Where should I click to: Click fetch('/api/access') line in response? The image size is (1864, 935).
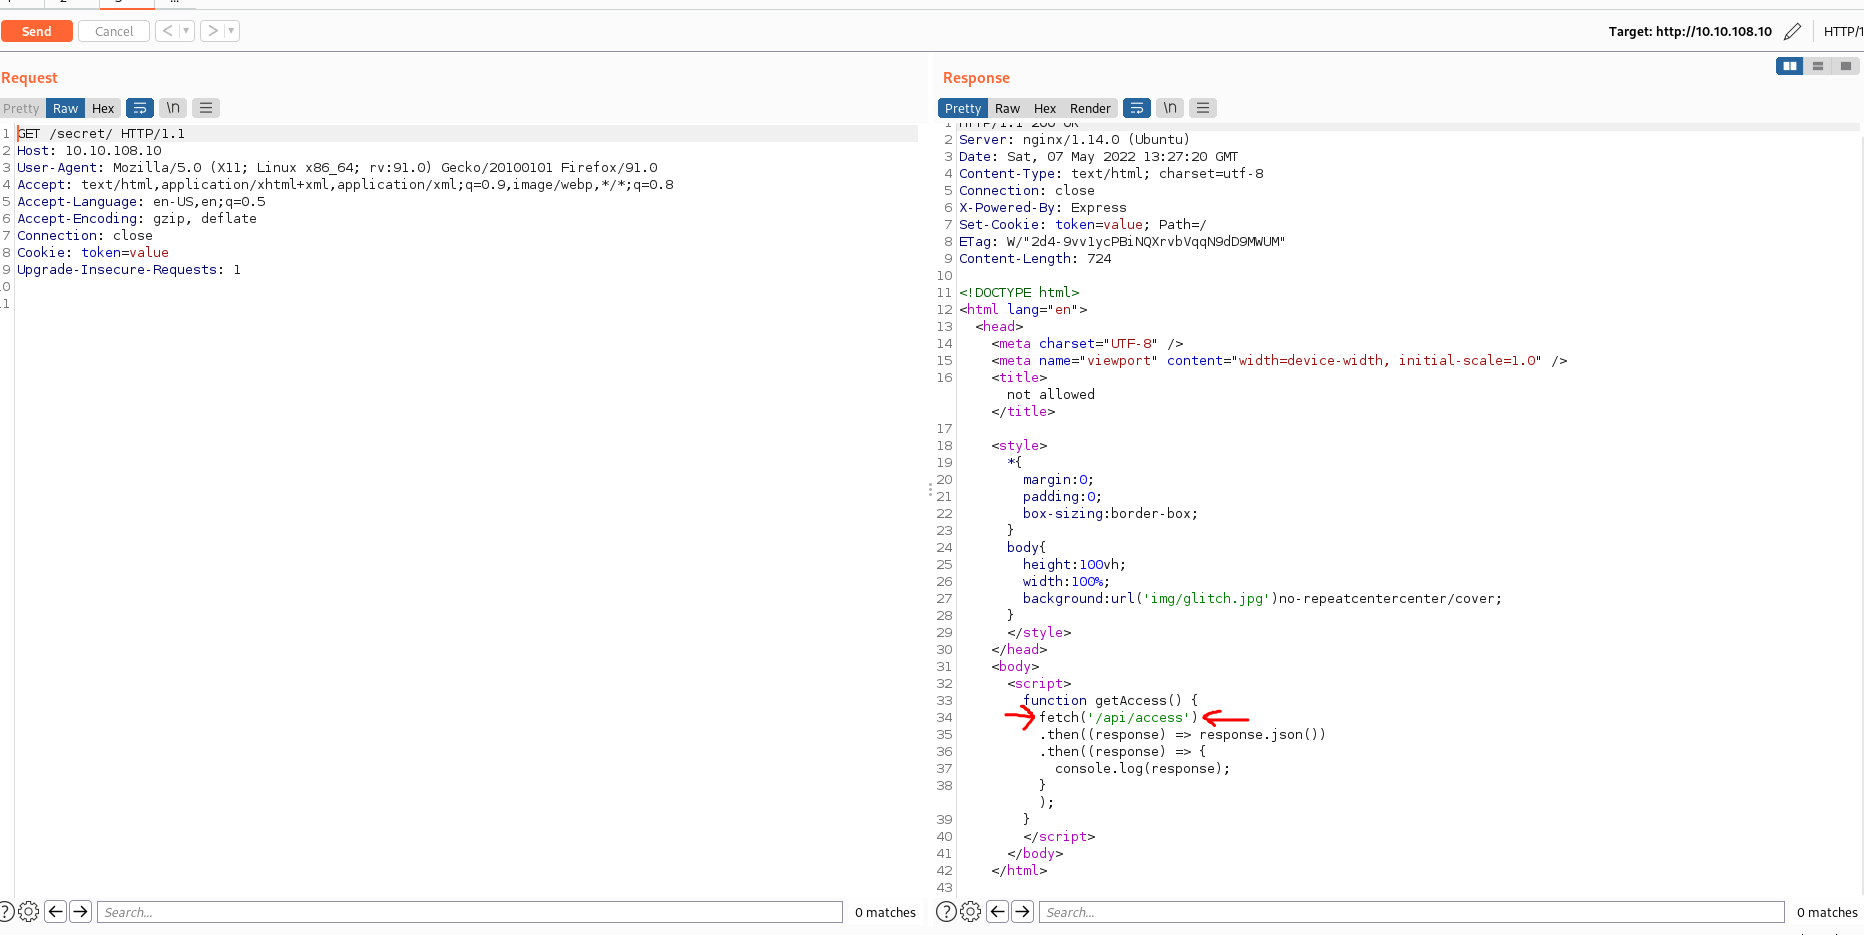pyautogui.click(x=1118, y=718)
